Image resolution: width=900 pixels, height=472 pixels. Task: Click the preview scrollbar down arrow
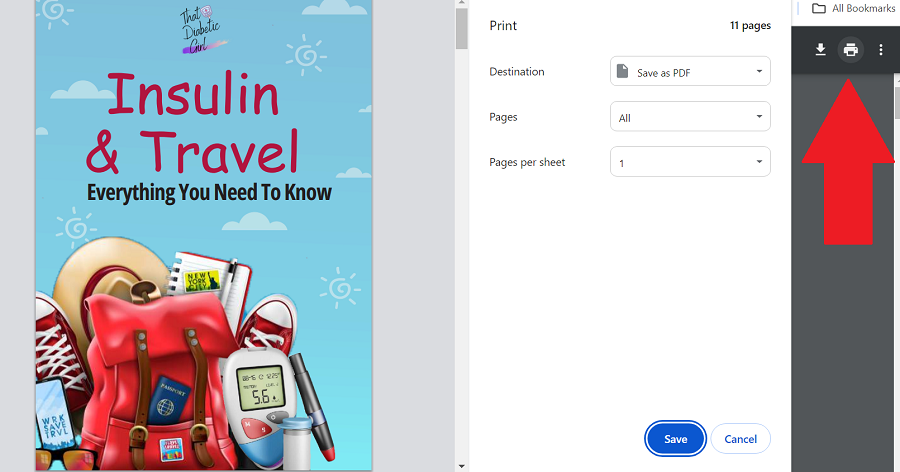[461, 466]
